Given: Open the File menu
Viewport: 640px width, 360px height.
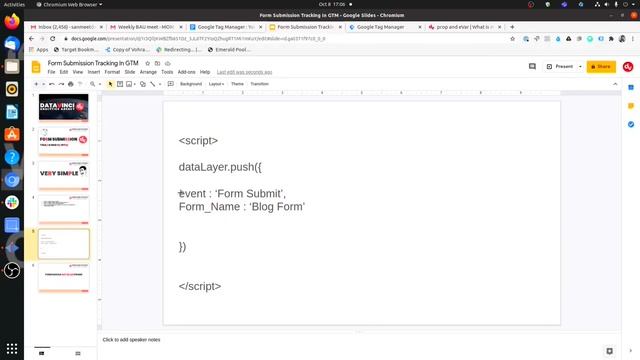Looking at the screenshot, I should pyautogui.click(x=51, y=72).
